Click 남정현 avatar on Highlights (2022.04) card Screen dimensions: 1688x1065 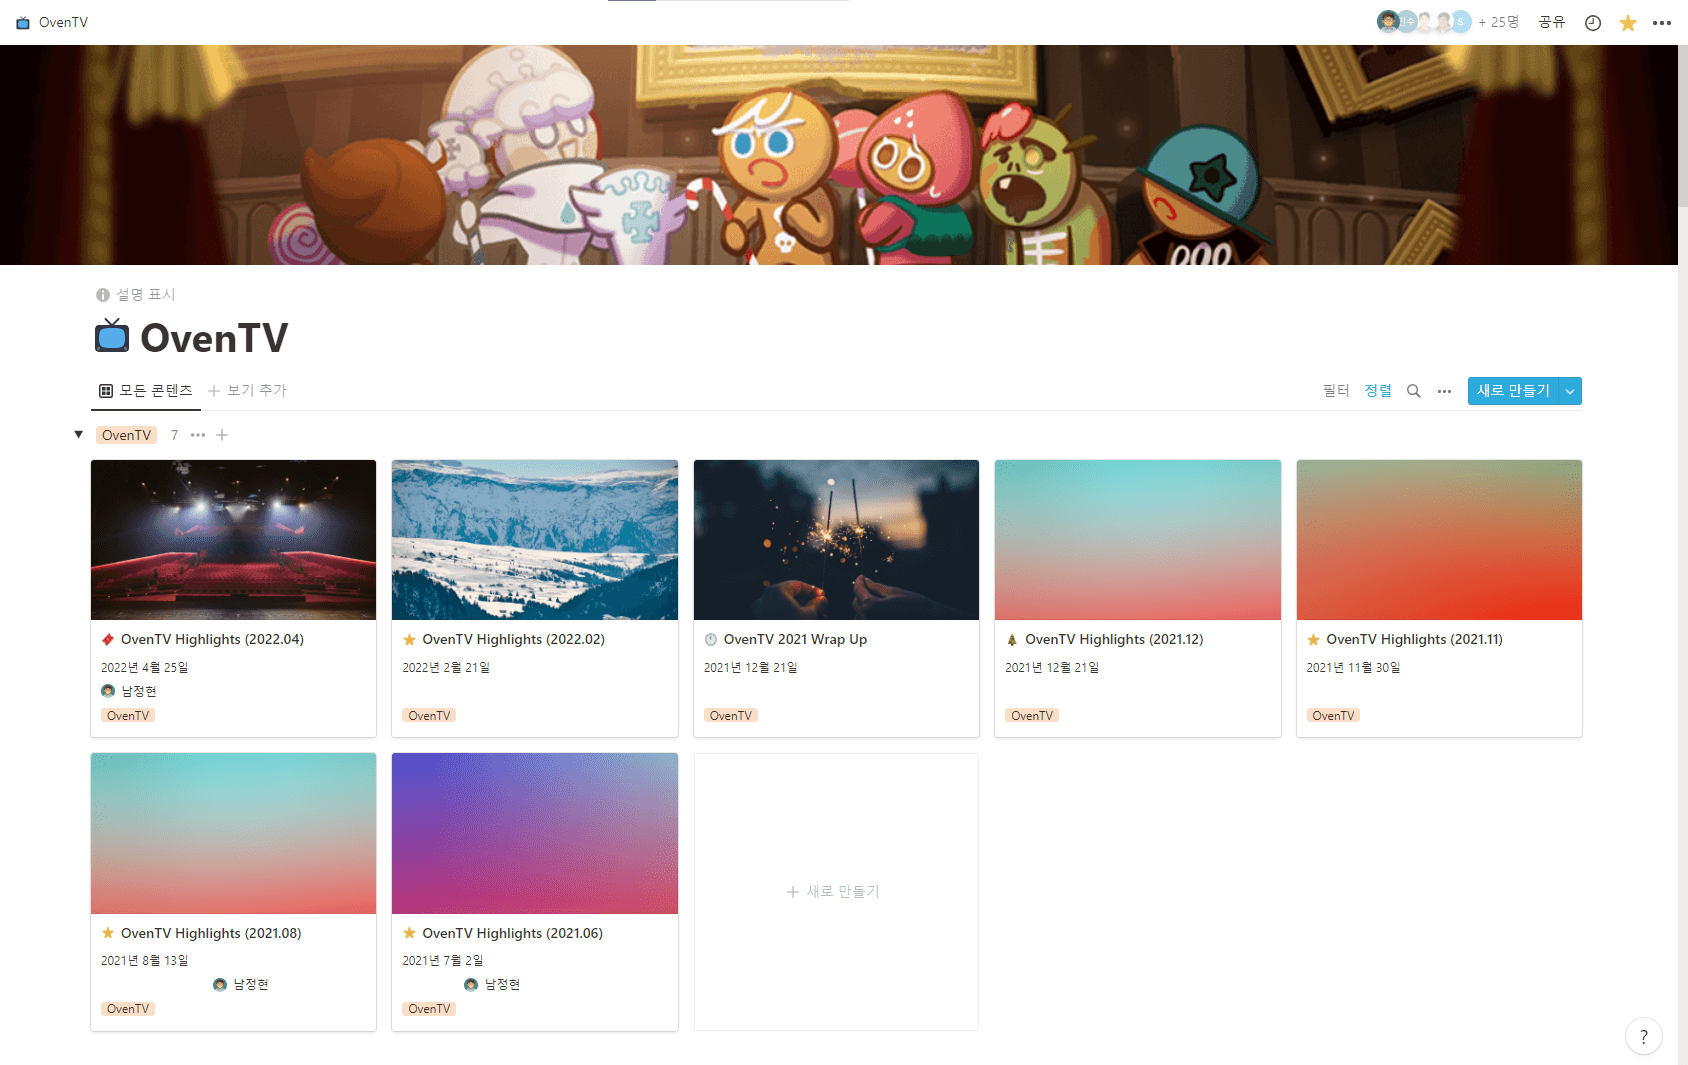pos(108,691)
